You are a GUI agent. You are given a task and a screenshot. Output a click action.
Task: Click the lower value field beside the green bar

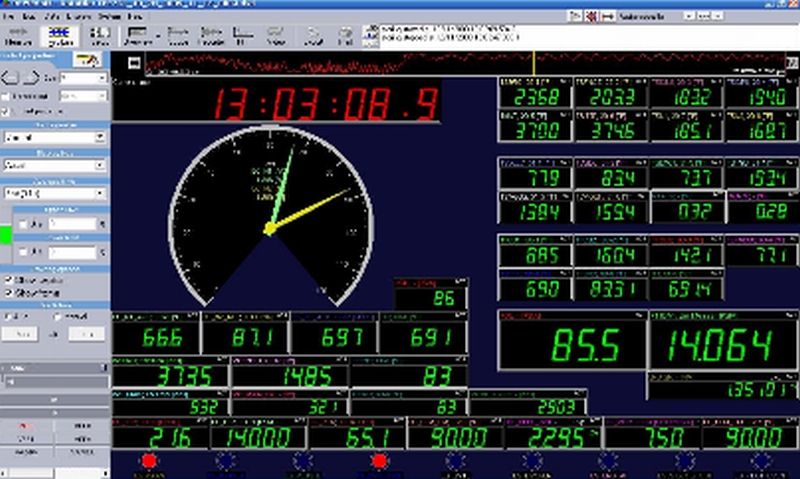tap(72, 252)
